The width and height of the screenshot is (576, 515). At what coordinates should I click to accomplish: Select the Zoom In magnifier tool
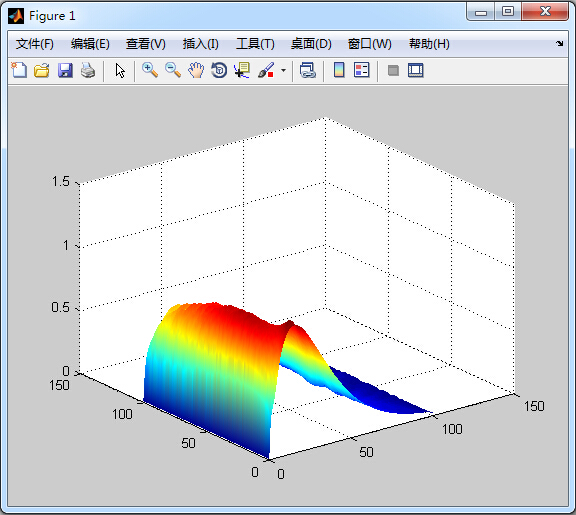[x=150, y=70]
